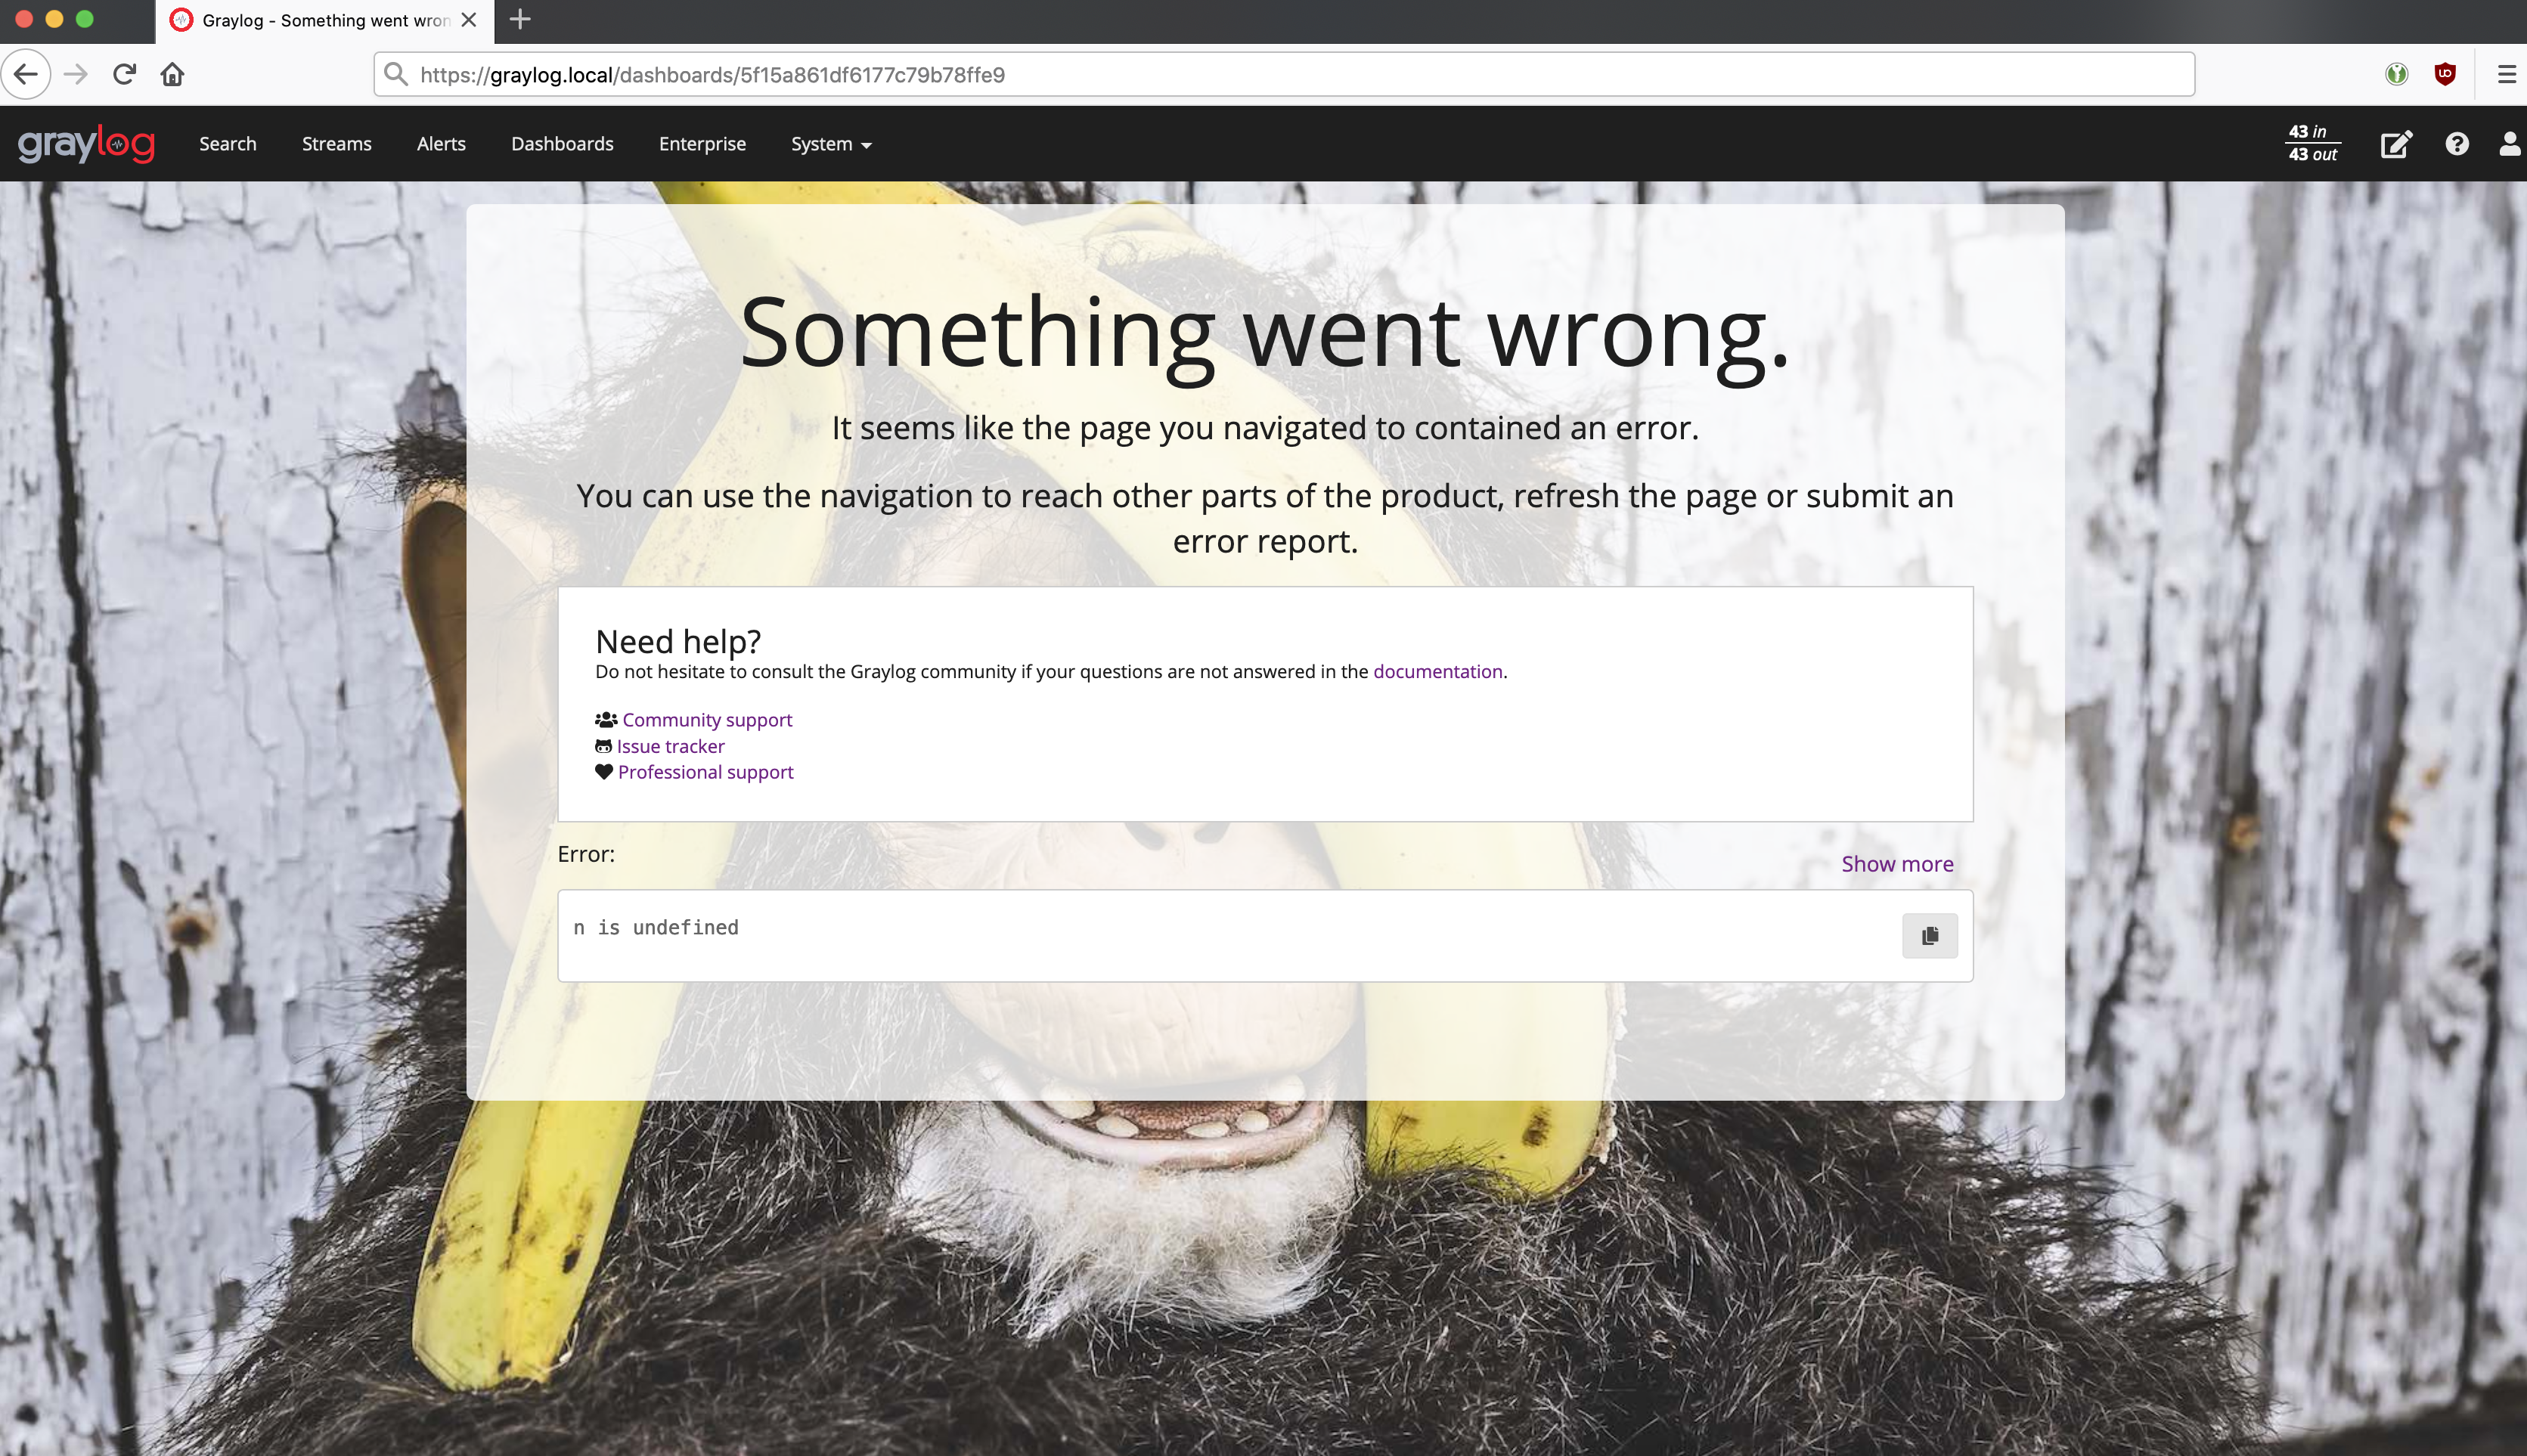Image resolution: width=2527 pixels, height=1456 pixels.
Task: Click the 'Error:' label
Action: 586,854
